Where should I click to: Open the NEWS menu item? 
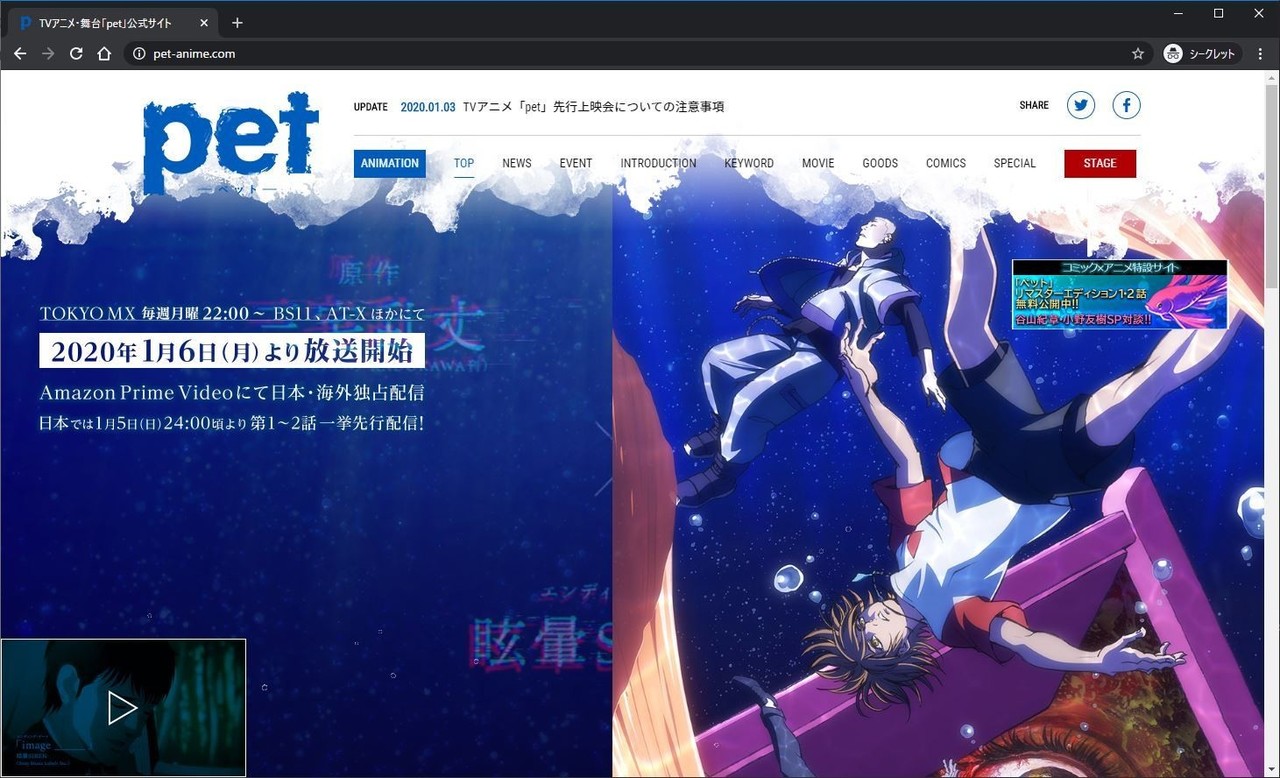[517, 163]
